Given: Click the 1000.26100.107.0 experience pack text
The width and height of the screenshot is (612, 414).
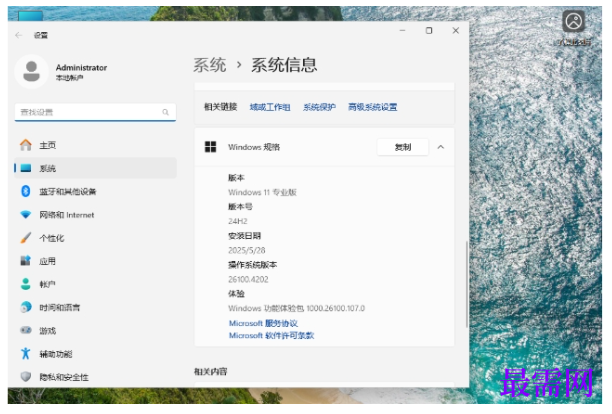Looking at the screenshot, I should coord(336,308).
